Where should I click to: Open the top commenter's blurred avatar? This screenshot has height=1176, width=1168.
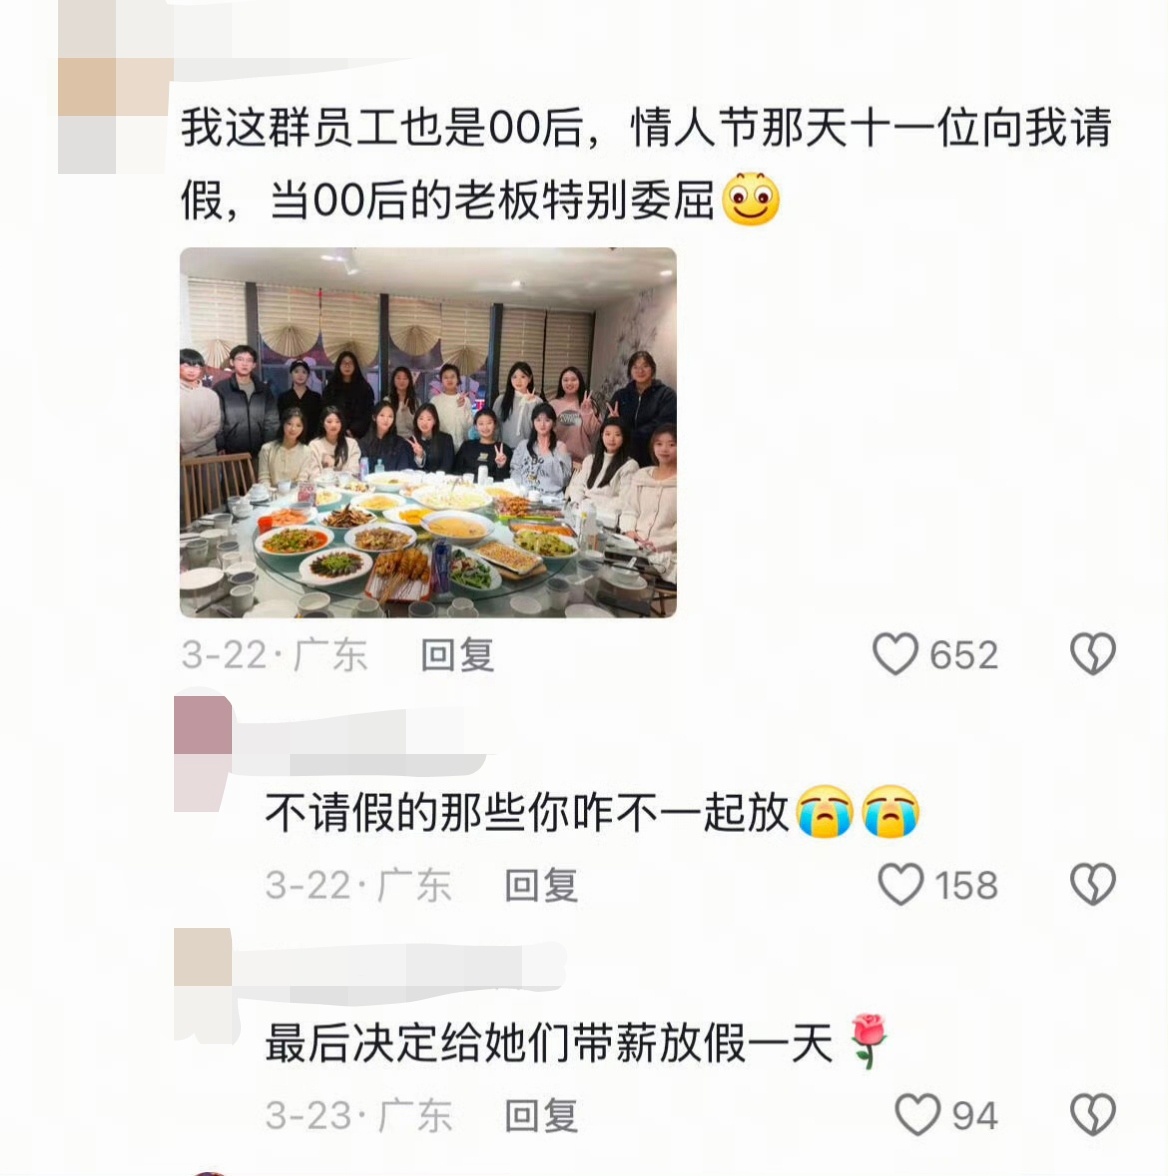click(x=116, y=87)
